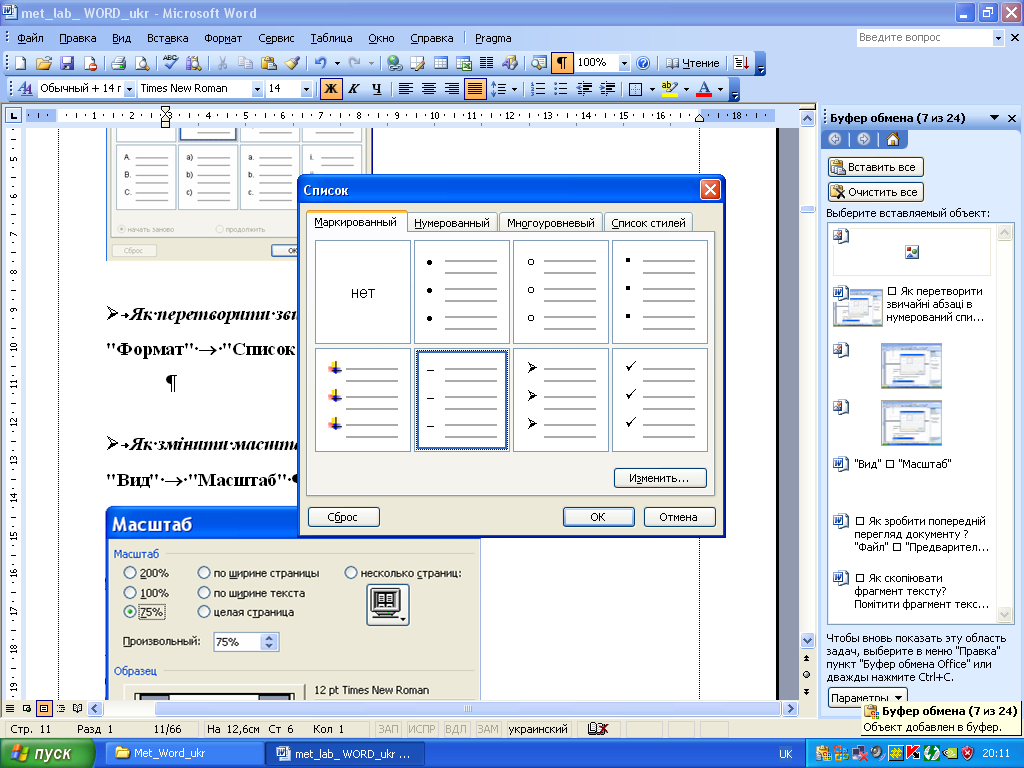Run the spelling check ABC icon
This screenshot has width=1024, height=768.
pyautogui.click(x=170, y=63)
